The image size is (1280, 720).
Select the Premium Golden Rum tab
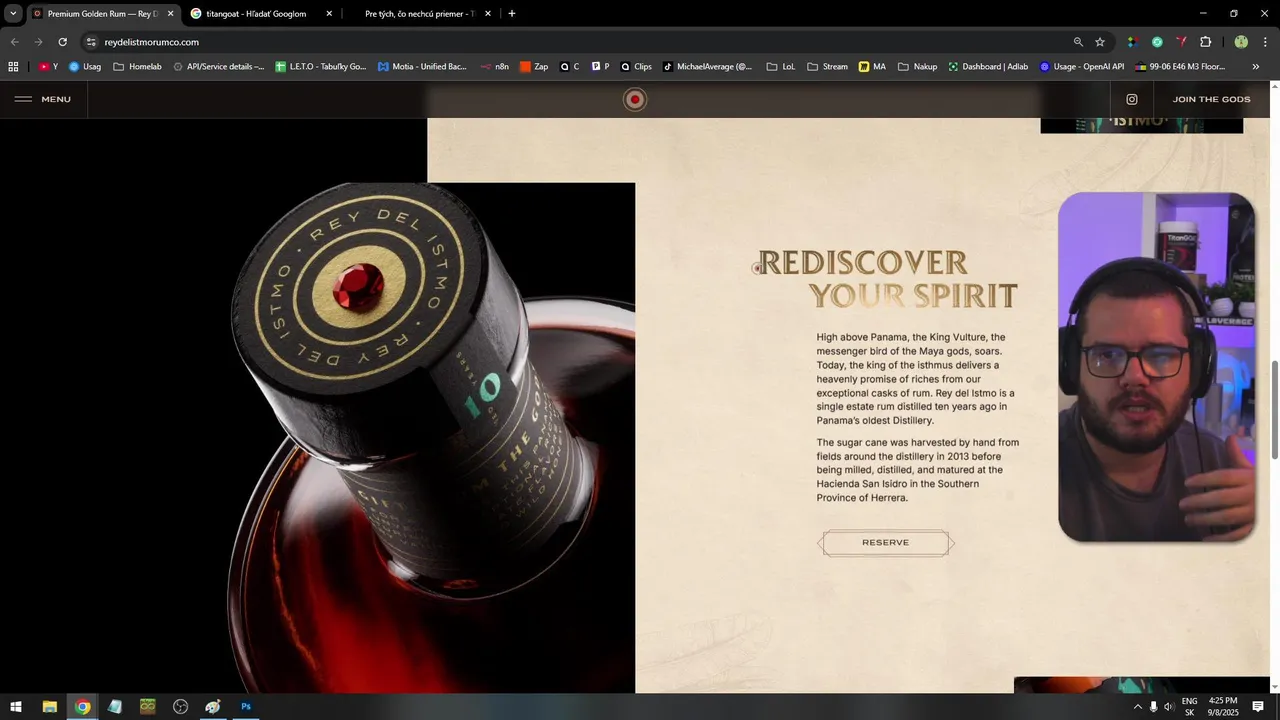tap(102, 14)
